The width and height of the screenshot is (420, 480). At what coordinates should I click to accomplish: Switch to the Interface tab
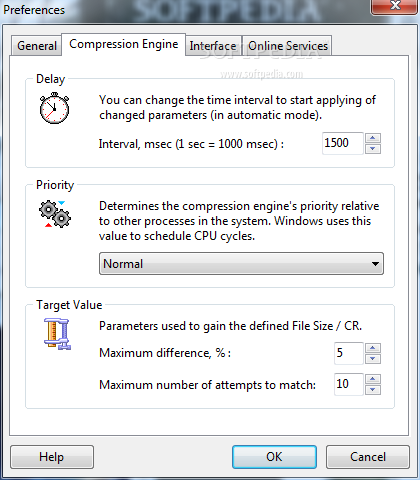(213, 46)
